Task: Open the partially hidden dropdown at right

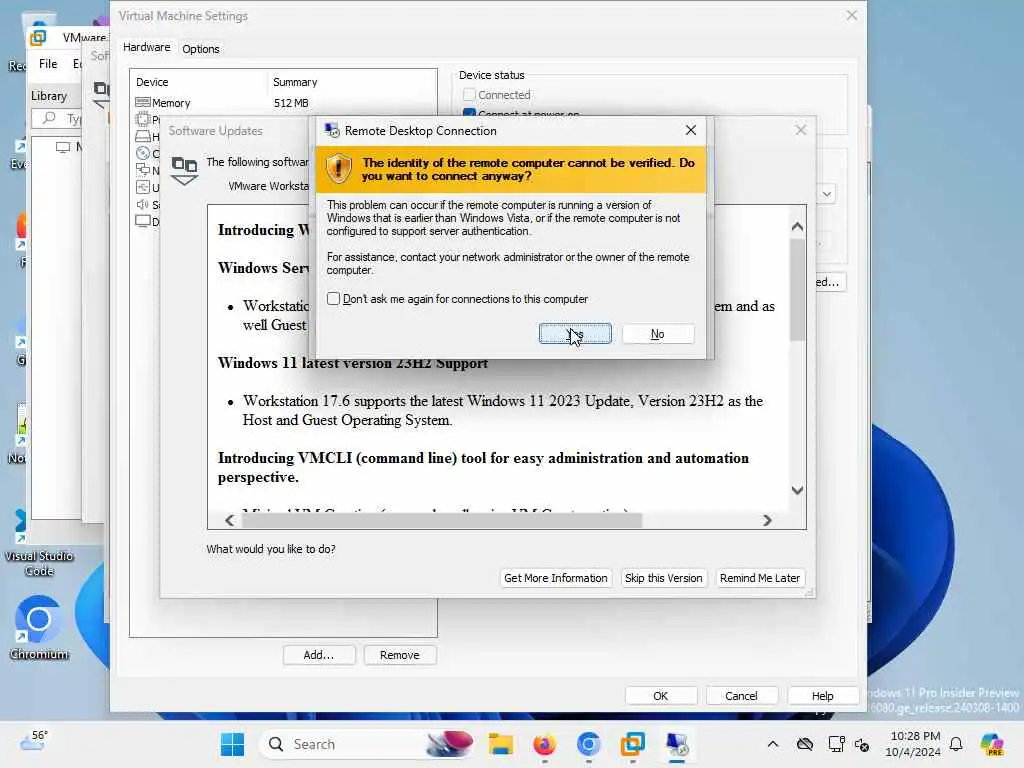Action: 827,194
